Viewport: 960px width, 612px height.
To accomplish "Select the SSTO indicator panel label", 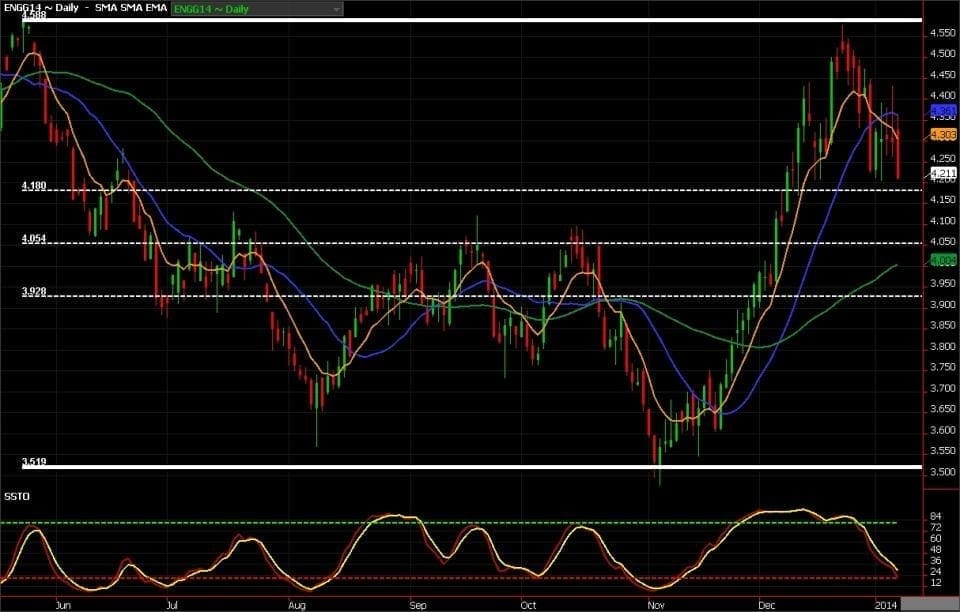I will click(x=16, y=496).
